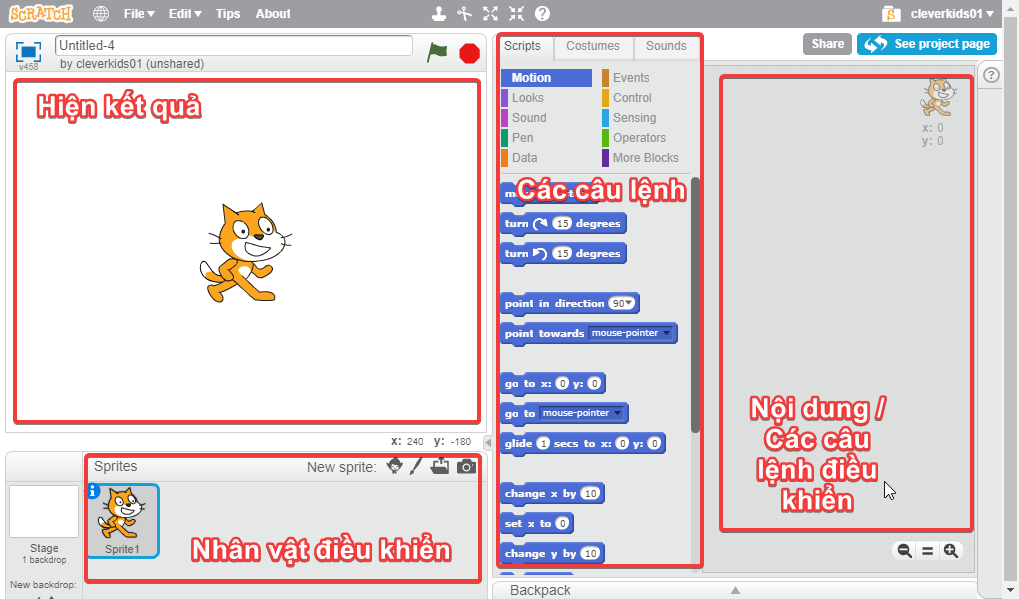Zoom in the scripts area

pos(951,551)
